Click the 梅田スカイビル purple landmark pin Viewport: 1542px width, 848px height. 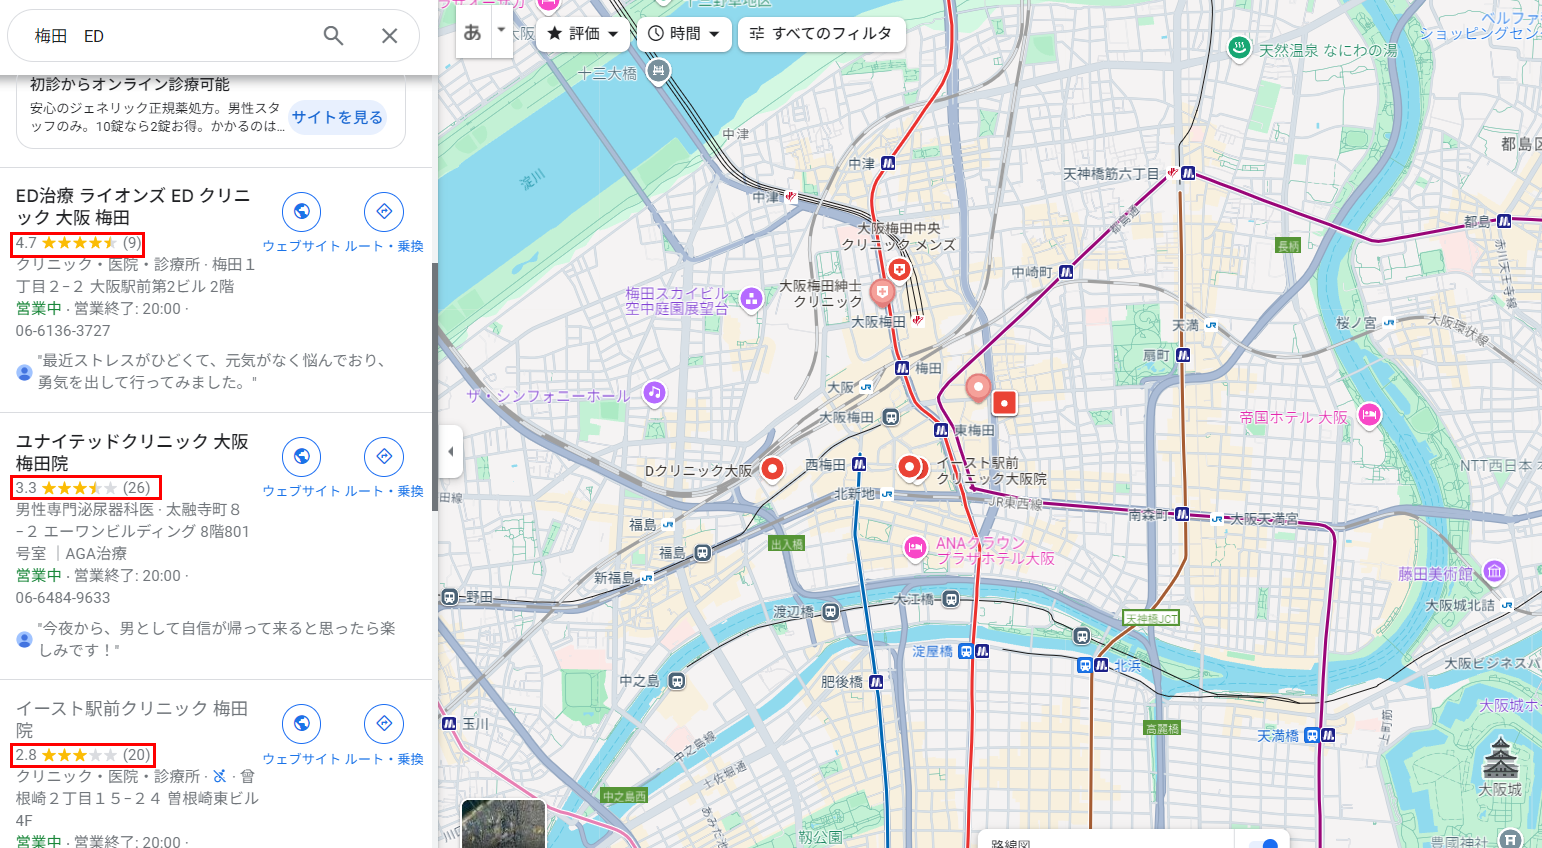click(x=751, y=298)
